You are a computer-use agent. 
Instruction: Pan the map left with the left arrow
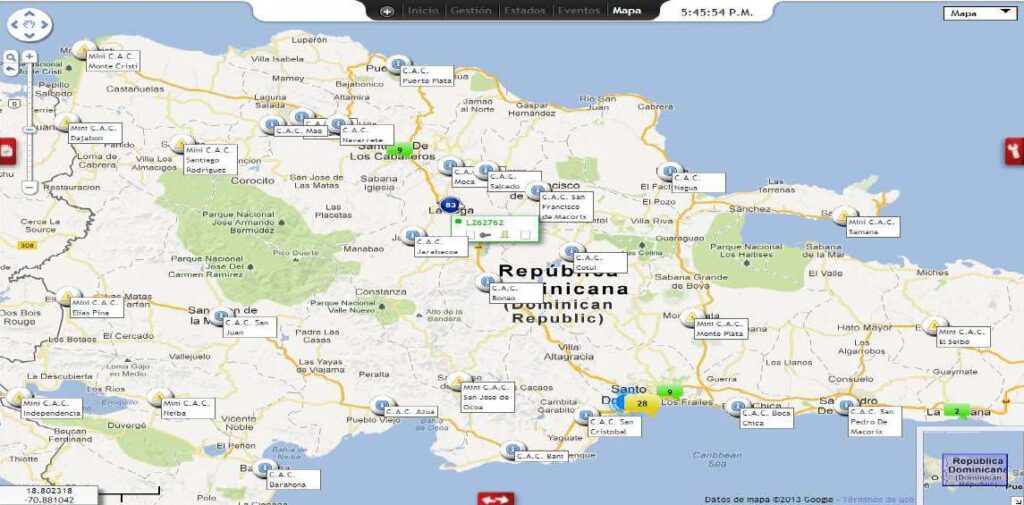(x=14, y=25)
